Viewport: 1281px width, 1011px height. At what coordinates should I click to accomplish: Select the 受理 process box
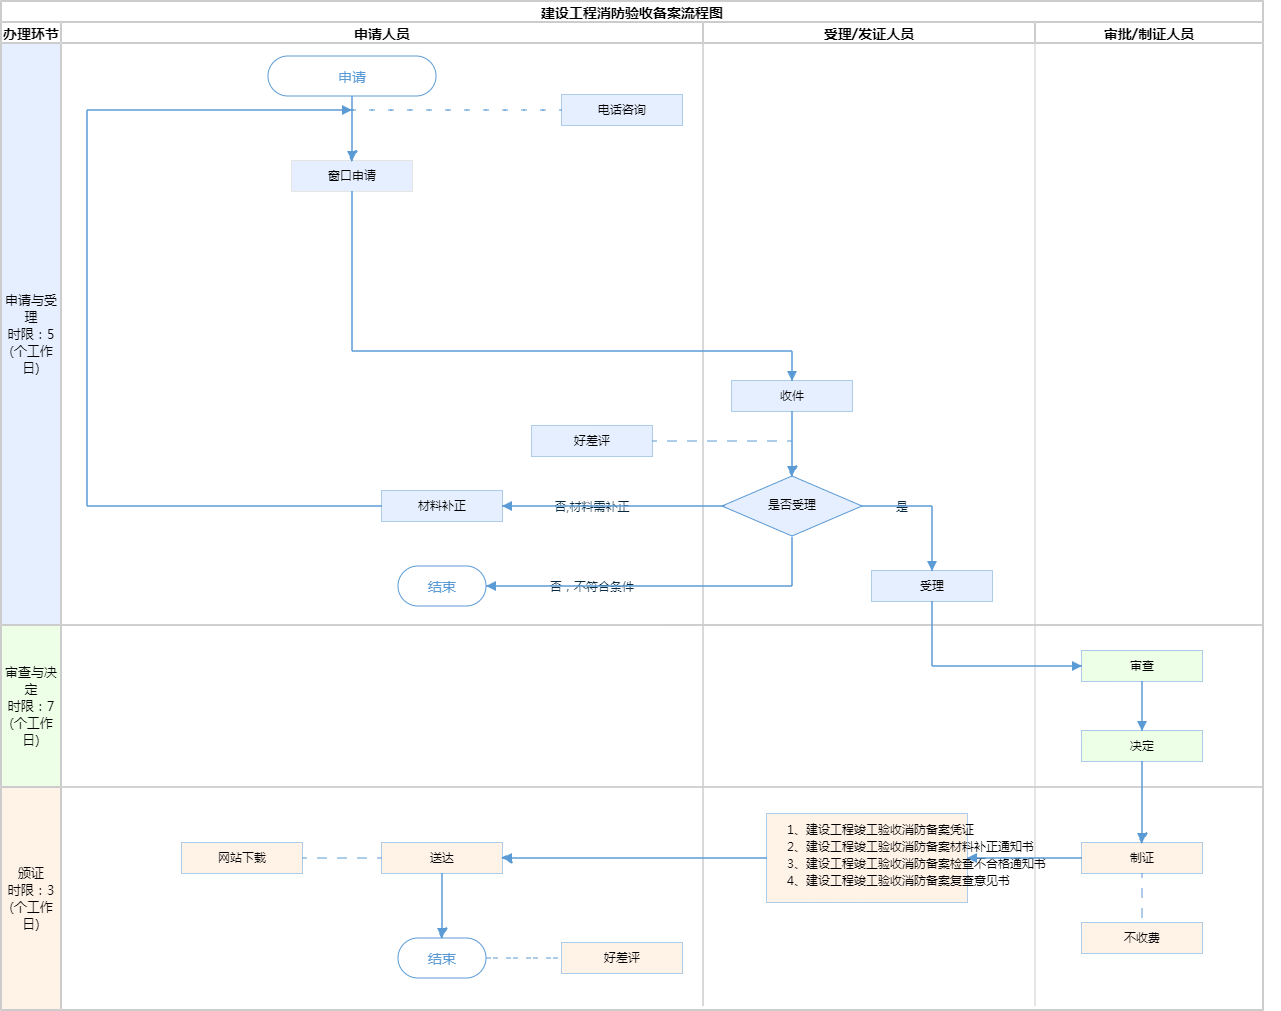[x=931, y=586]
